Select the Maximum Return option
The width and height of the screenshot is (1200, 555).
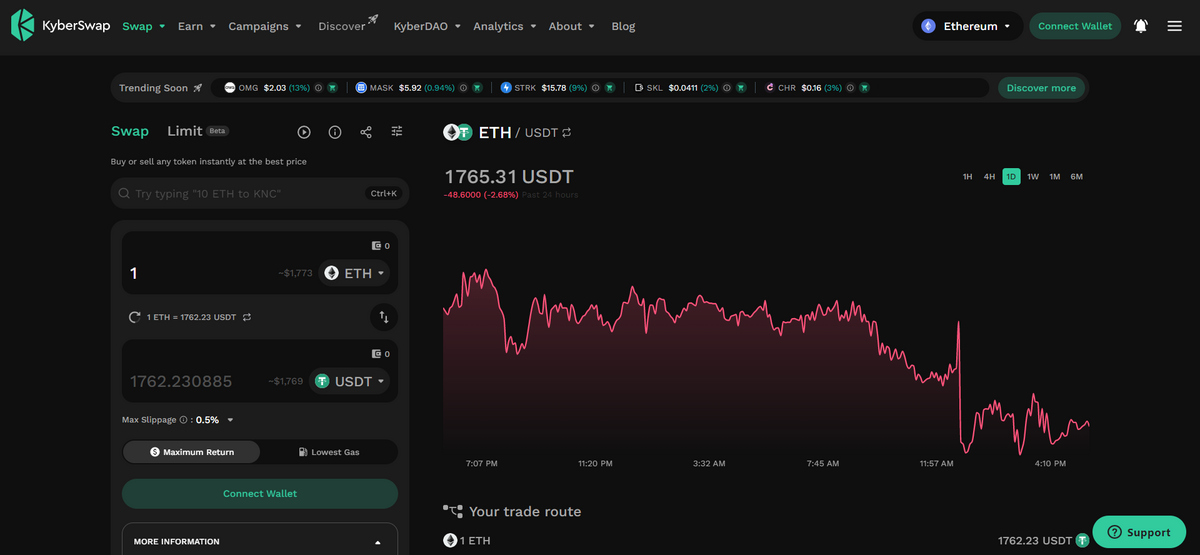point(191,452)
